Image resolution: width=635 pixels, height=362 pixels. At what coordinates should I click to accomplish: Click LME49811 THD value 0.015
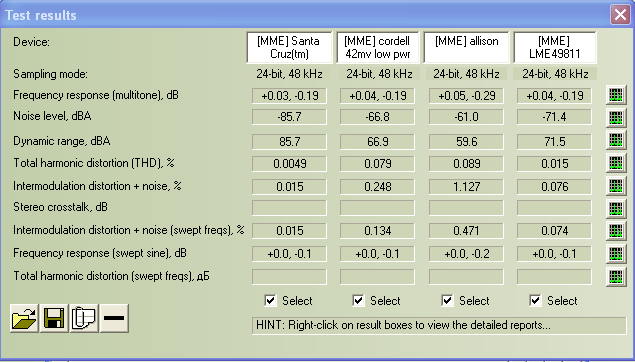pos(554,164)
